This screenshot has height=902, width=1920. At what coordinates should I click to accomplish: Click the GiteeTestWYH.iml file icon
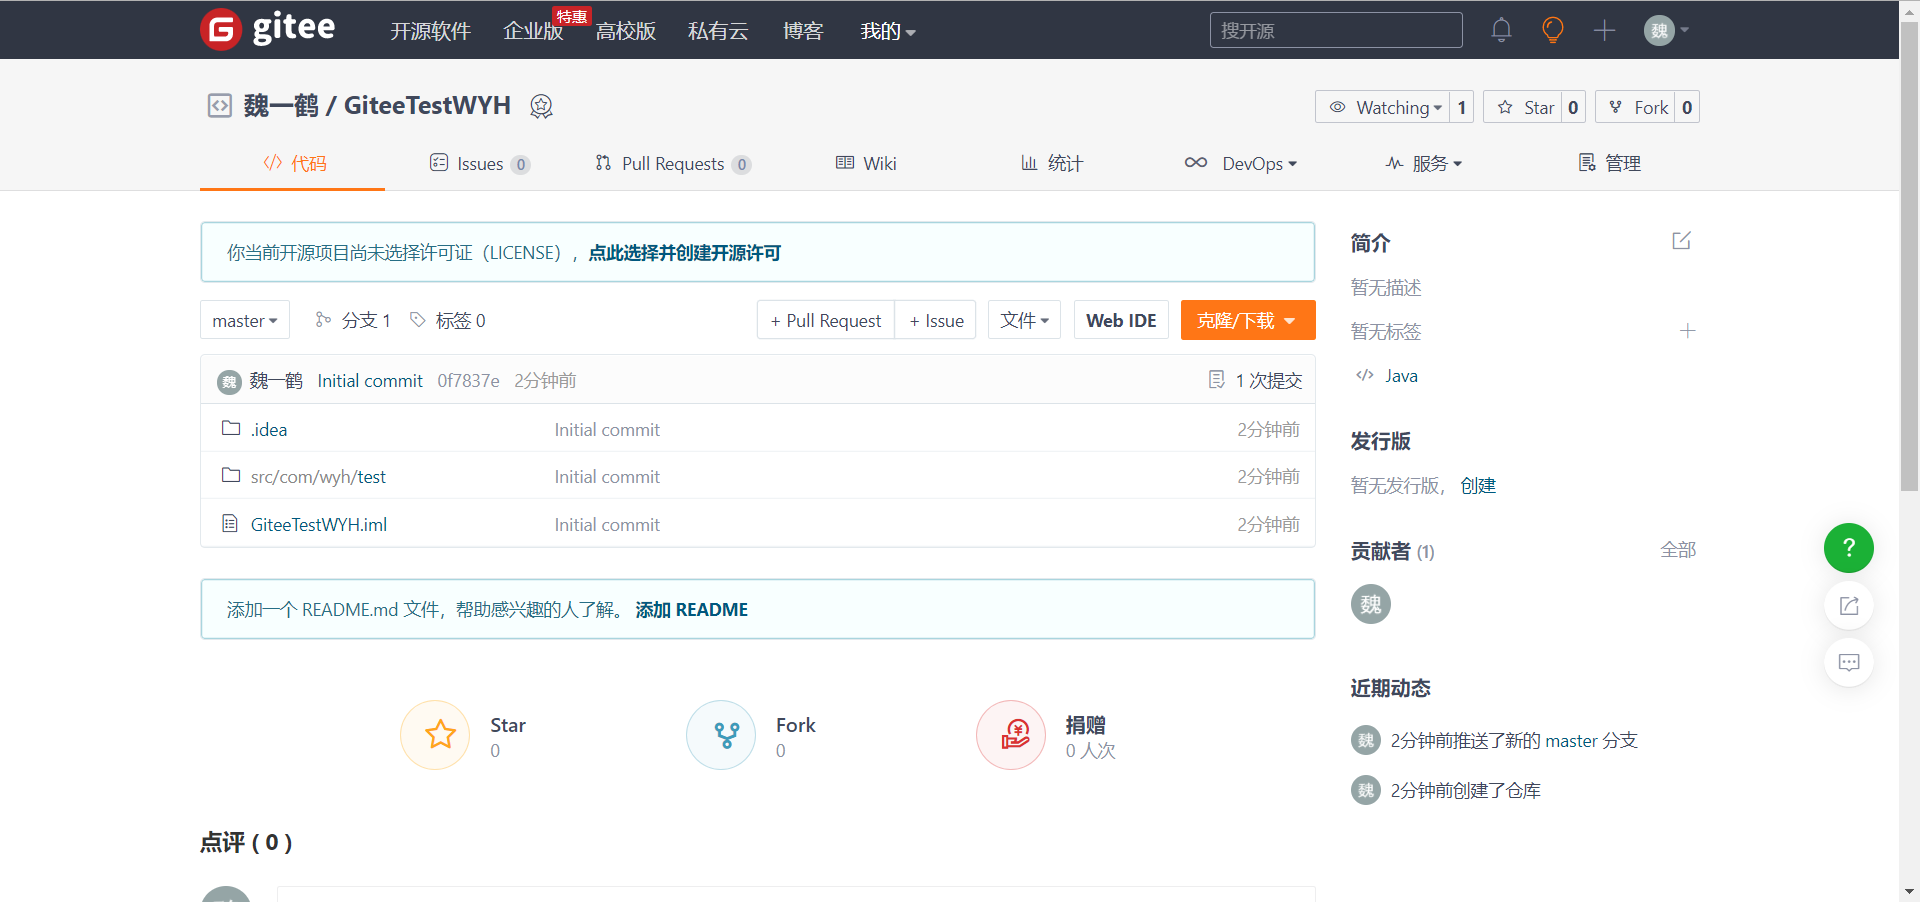tap(230, 523)
